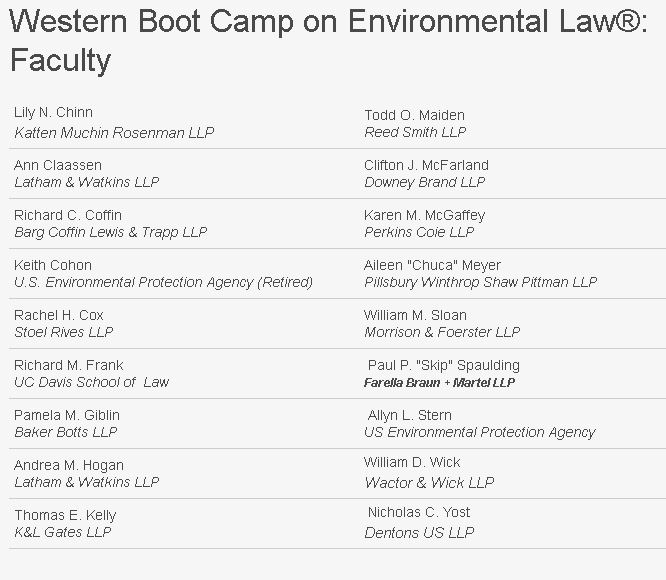Click Todd O. Maiden's name
666x580 pixels.
[414, 115]
